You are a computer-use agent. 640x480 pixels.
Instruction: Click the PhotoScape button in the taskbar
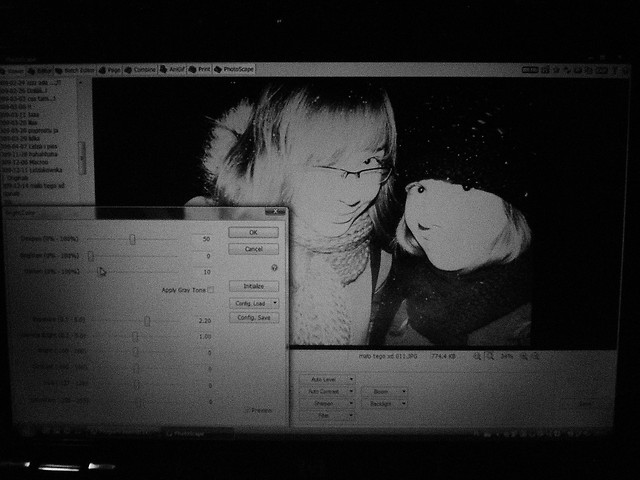197,434
